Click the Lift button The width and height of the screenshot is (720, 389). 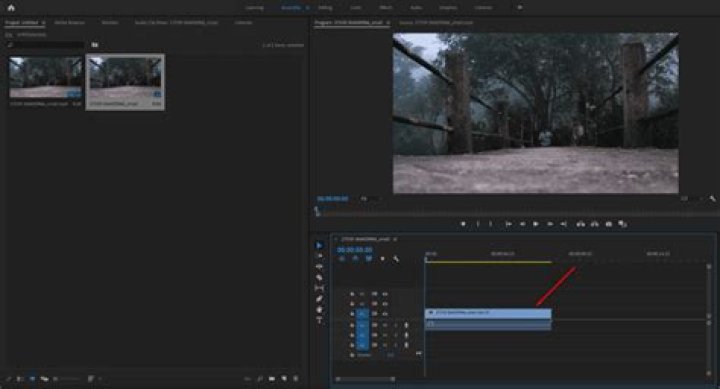[x=581, y=224]
